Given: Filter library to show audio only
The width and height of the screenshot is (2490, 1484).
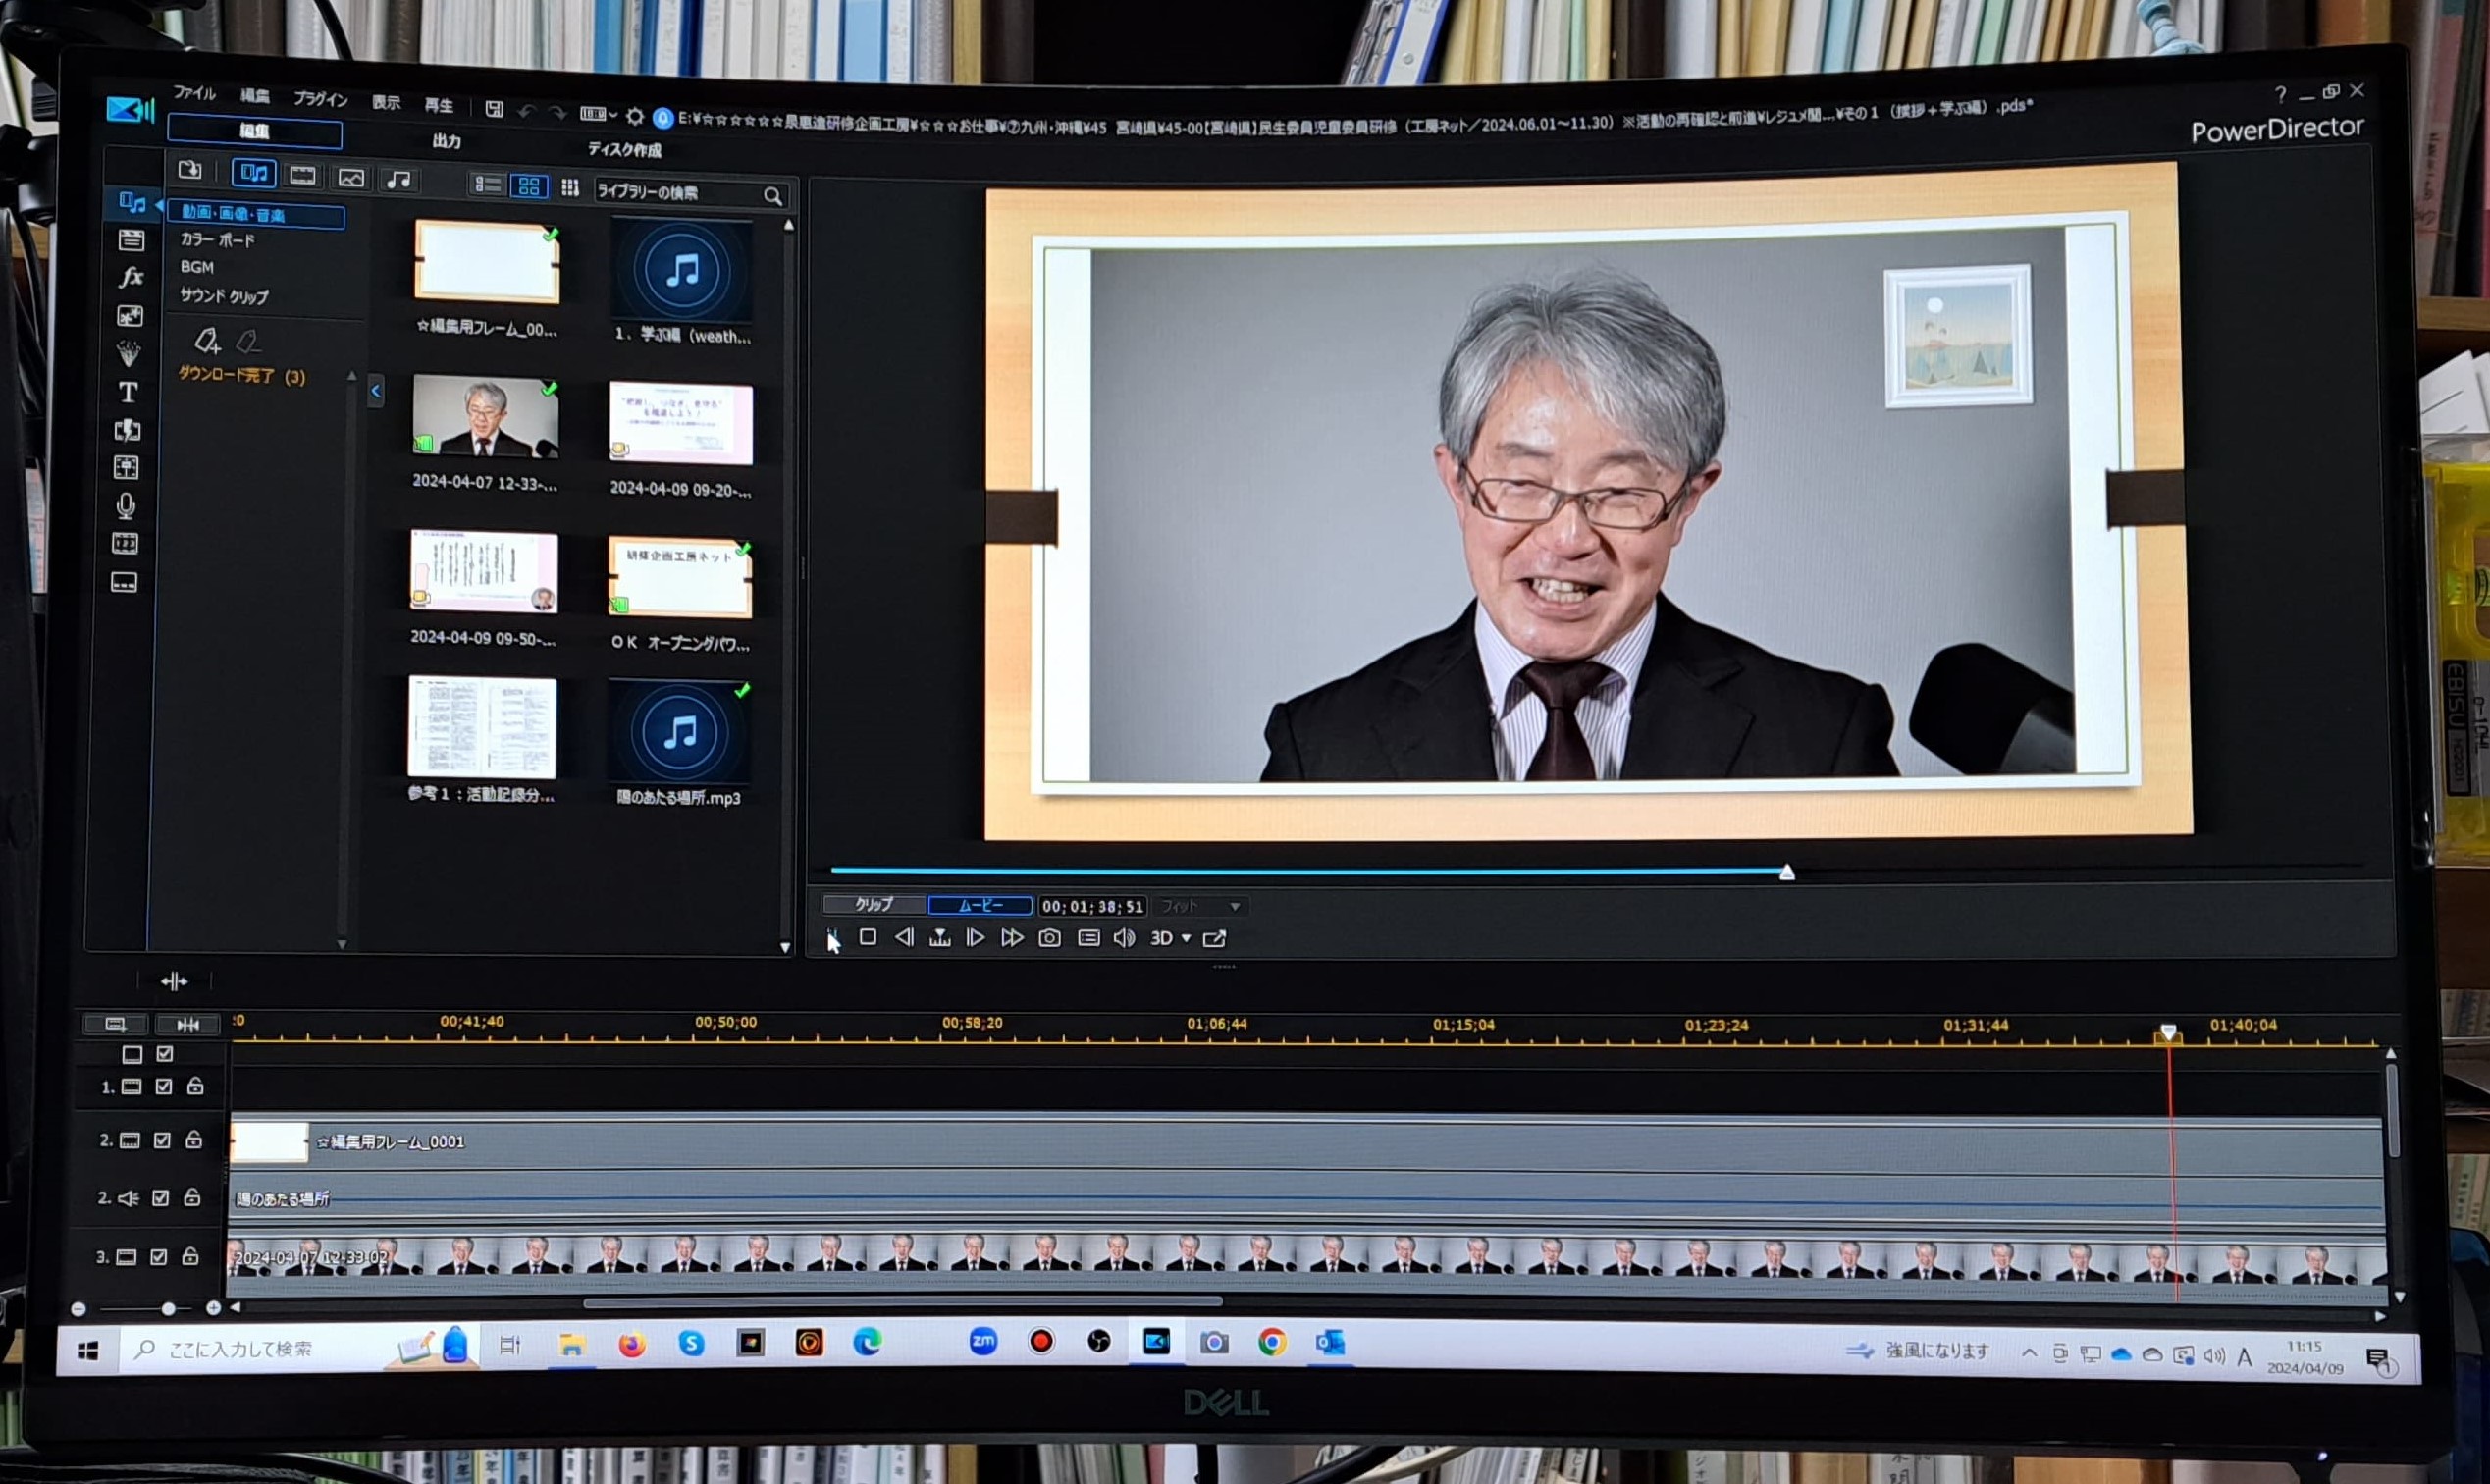Looking at the screenshot, I should point(398,180).
